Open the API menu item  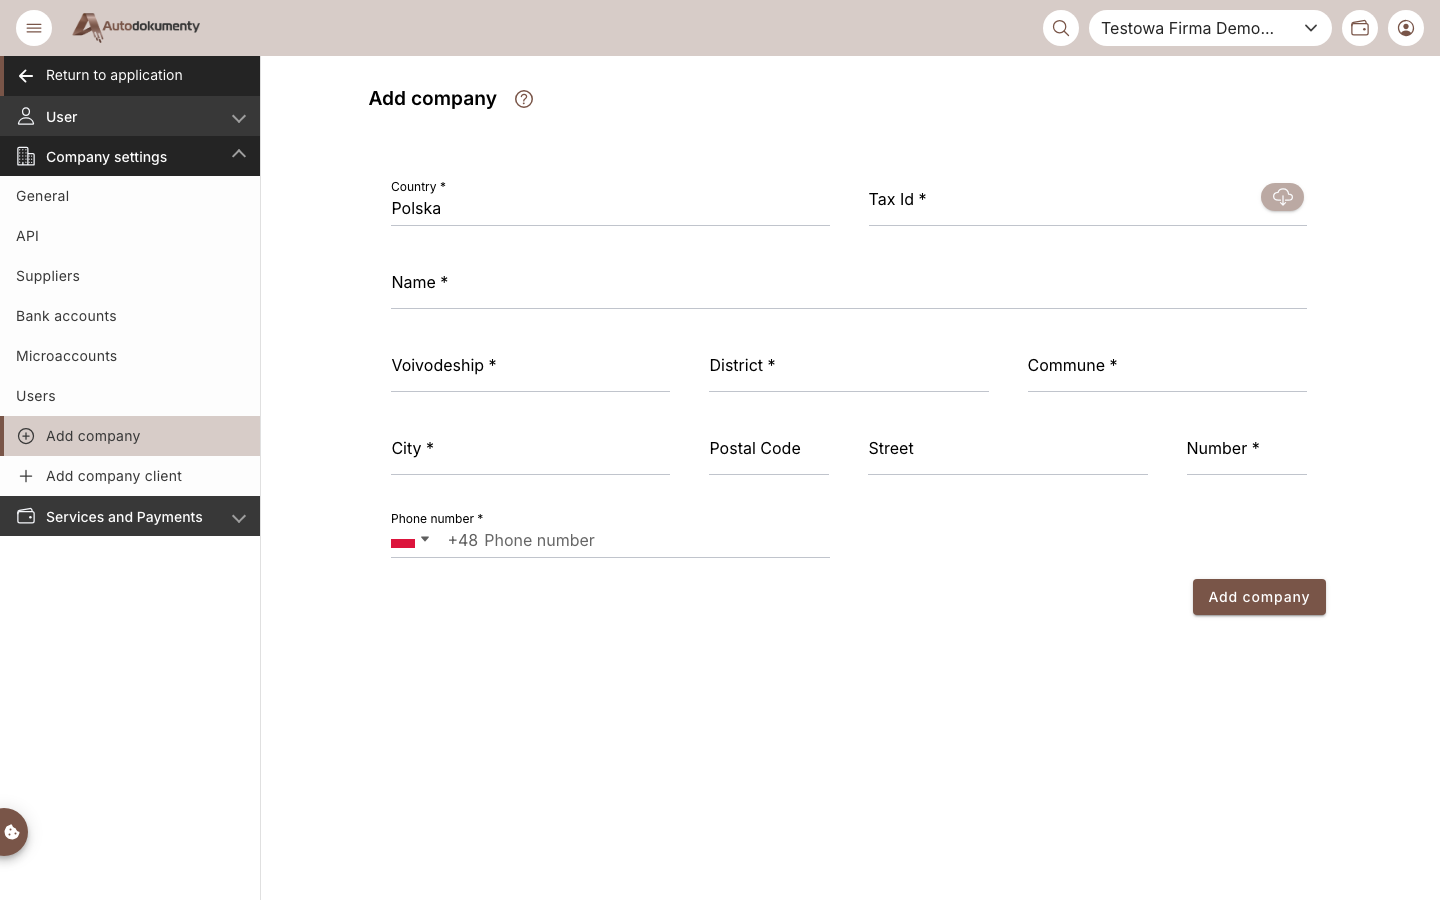pos(130,236)
